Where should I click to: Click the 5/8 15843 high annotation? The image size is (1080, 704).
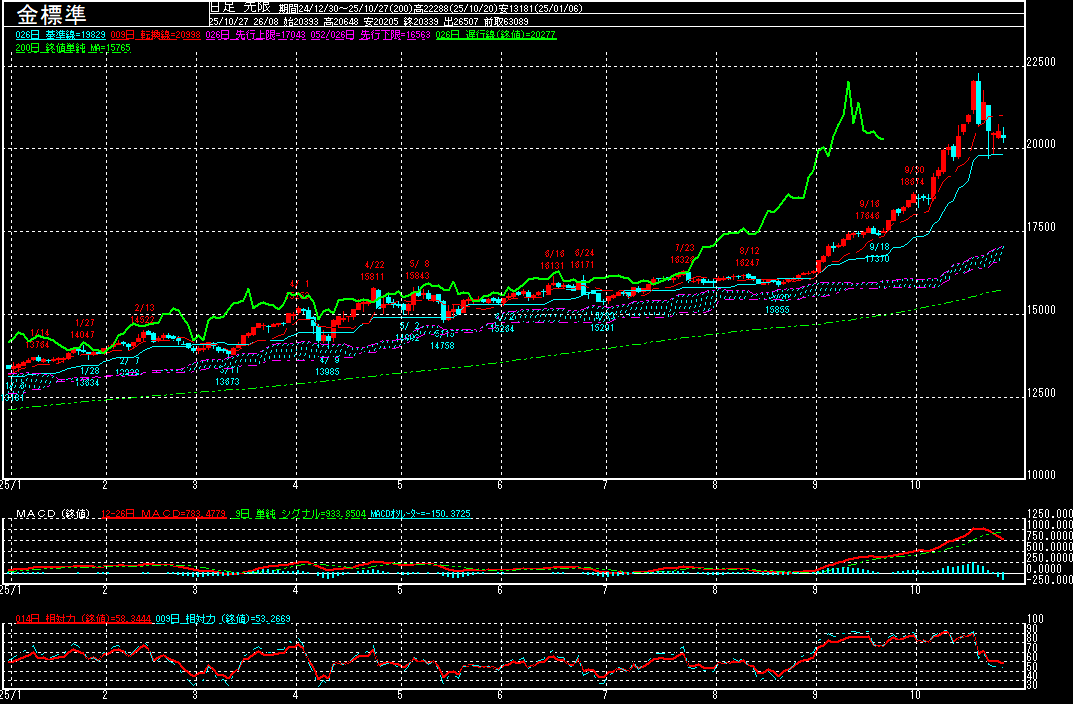point(418,269)
